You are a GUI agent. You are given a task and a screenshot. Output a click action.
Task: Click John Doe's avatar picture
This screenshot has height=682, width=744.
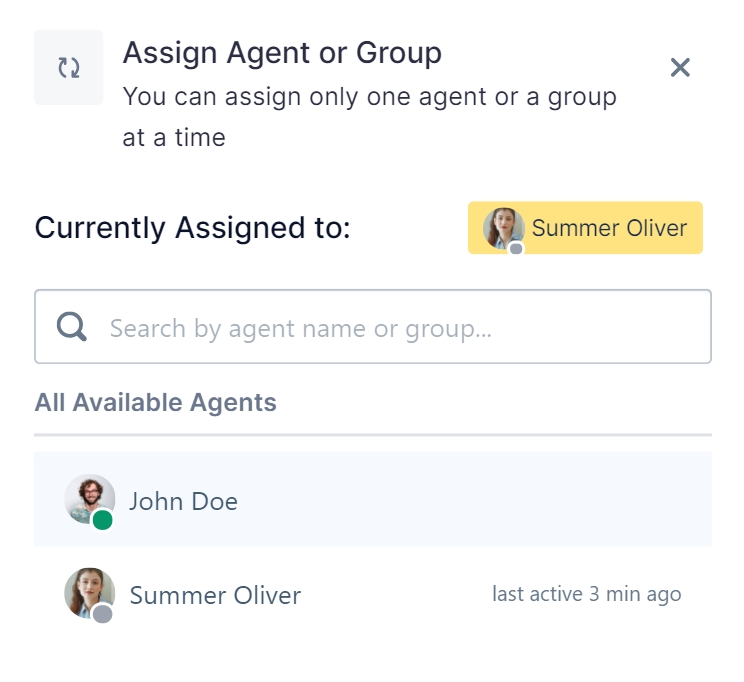[89, 499]
